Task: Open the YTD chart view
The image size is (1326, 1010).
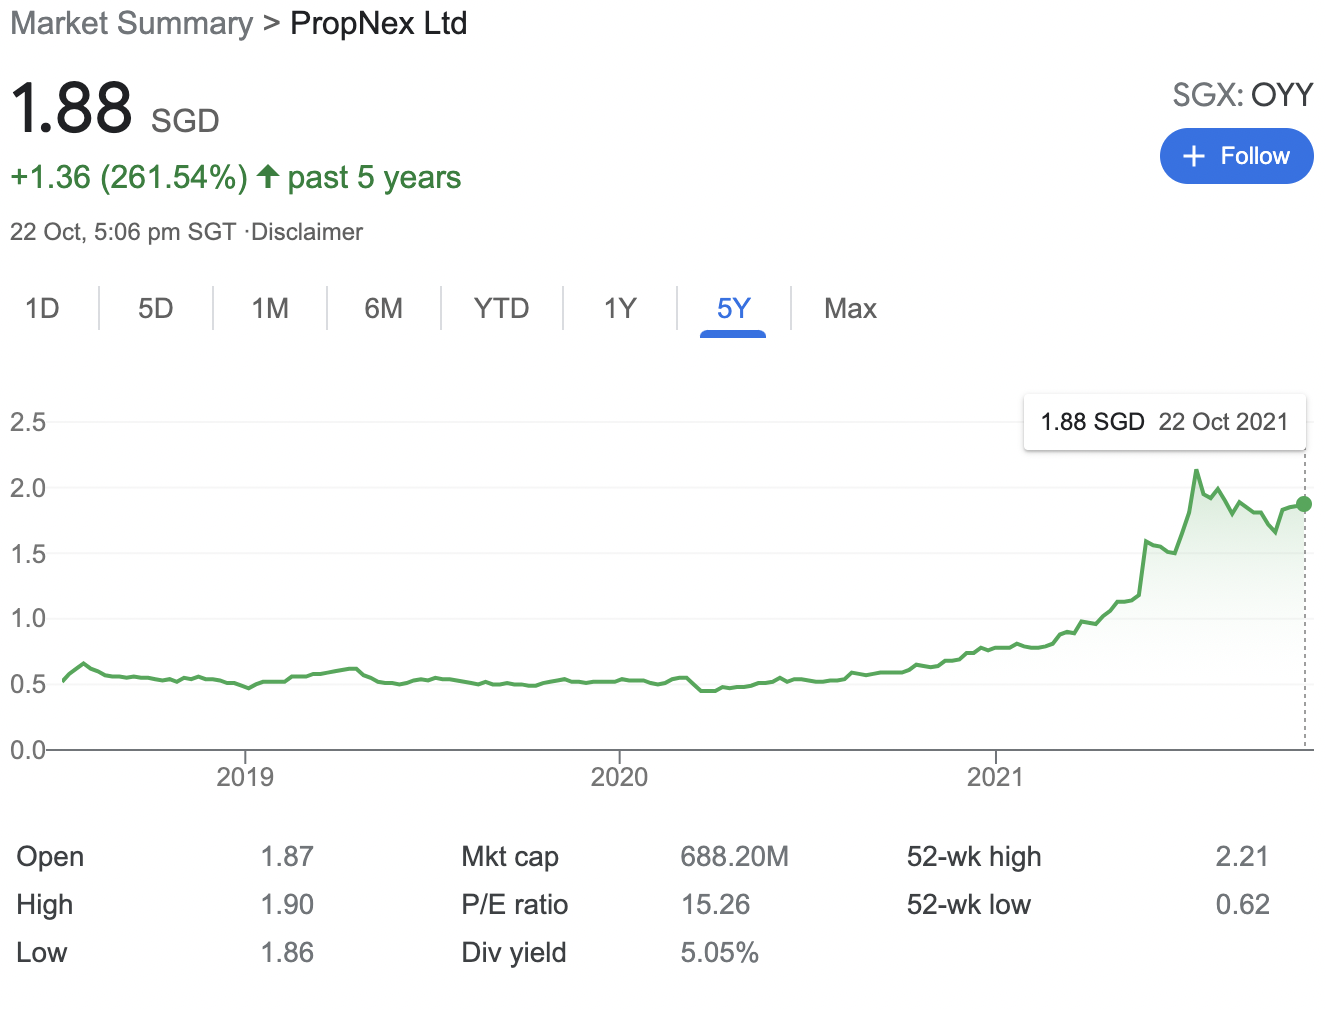Action: [x=501, y=308]
